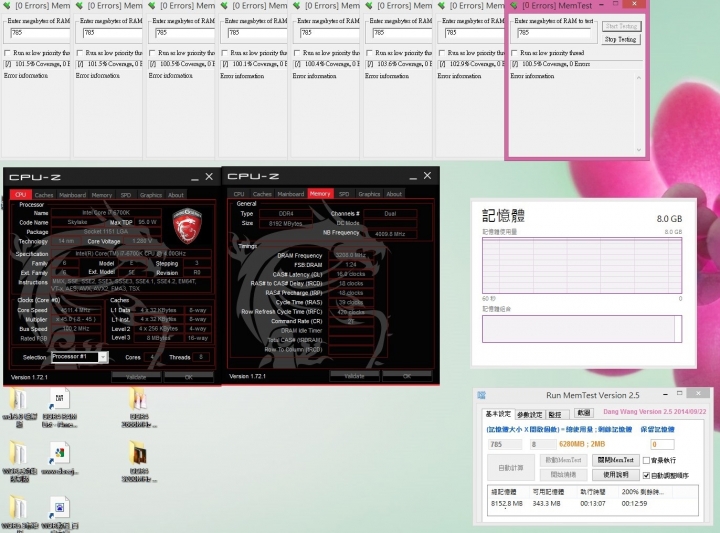
Task: Click the Run MemTest title bar app icon
Action: click(x=481, y=395)
